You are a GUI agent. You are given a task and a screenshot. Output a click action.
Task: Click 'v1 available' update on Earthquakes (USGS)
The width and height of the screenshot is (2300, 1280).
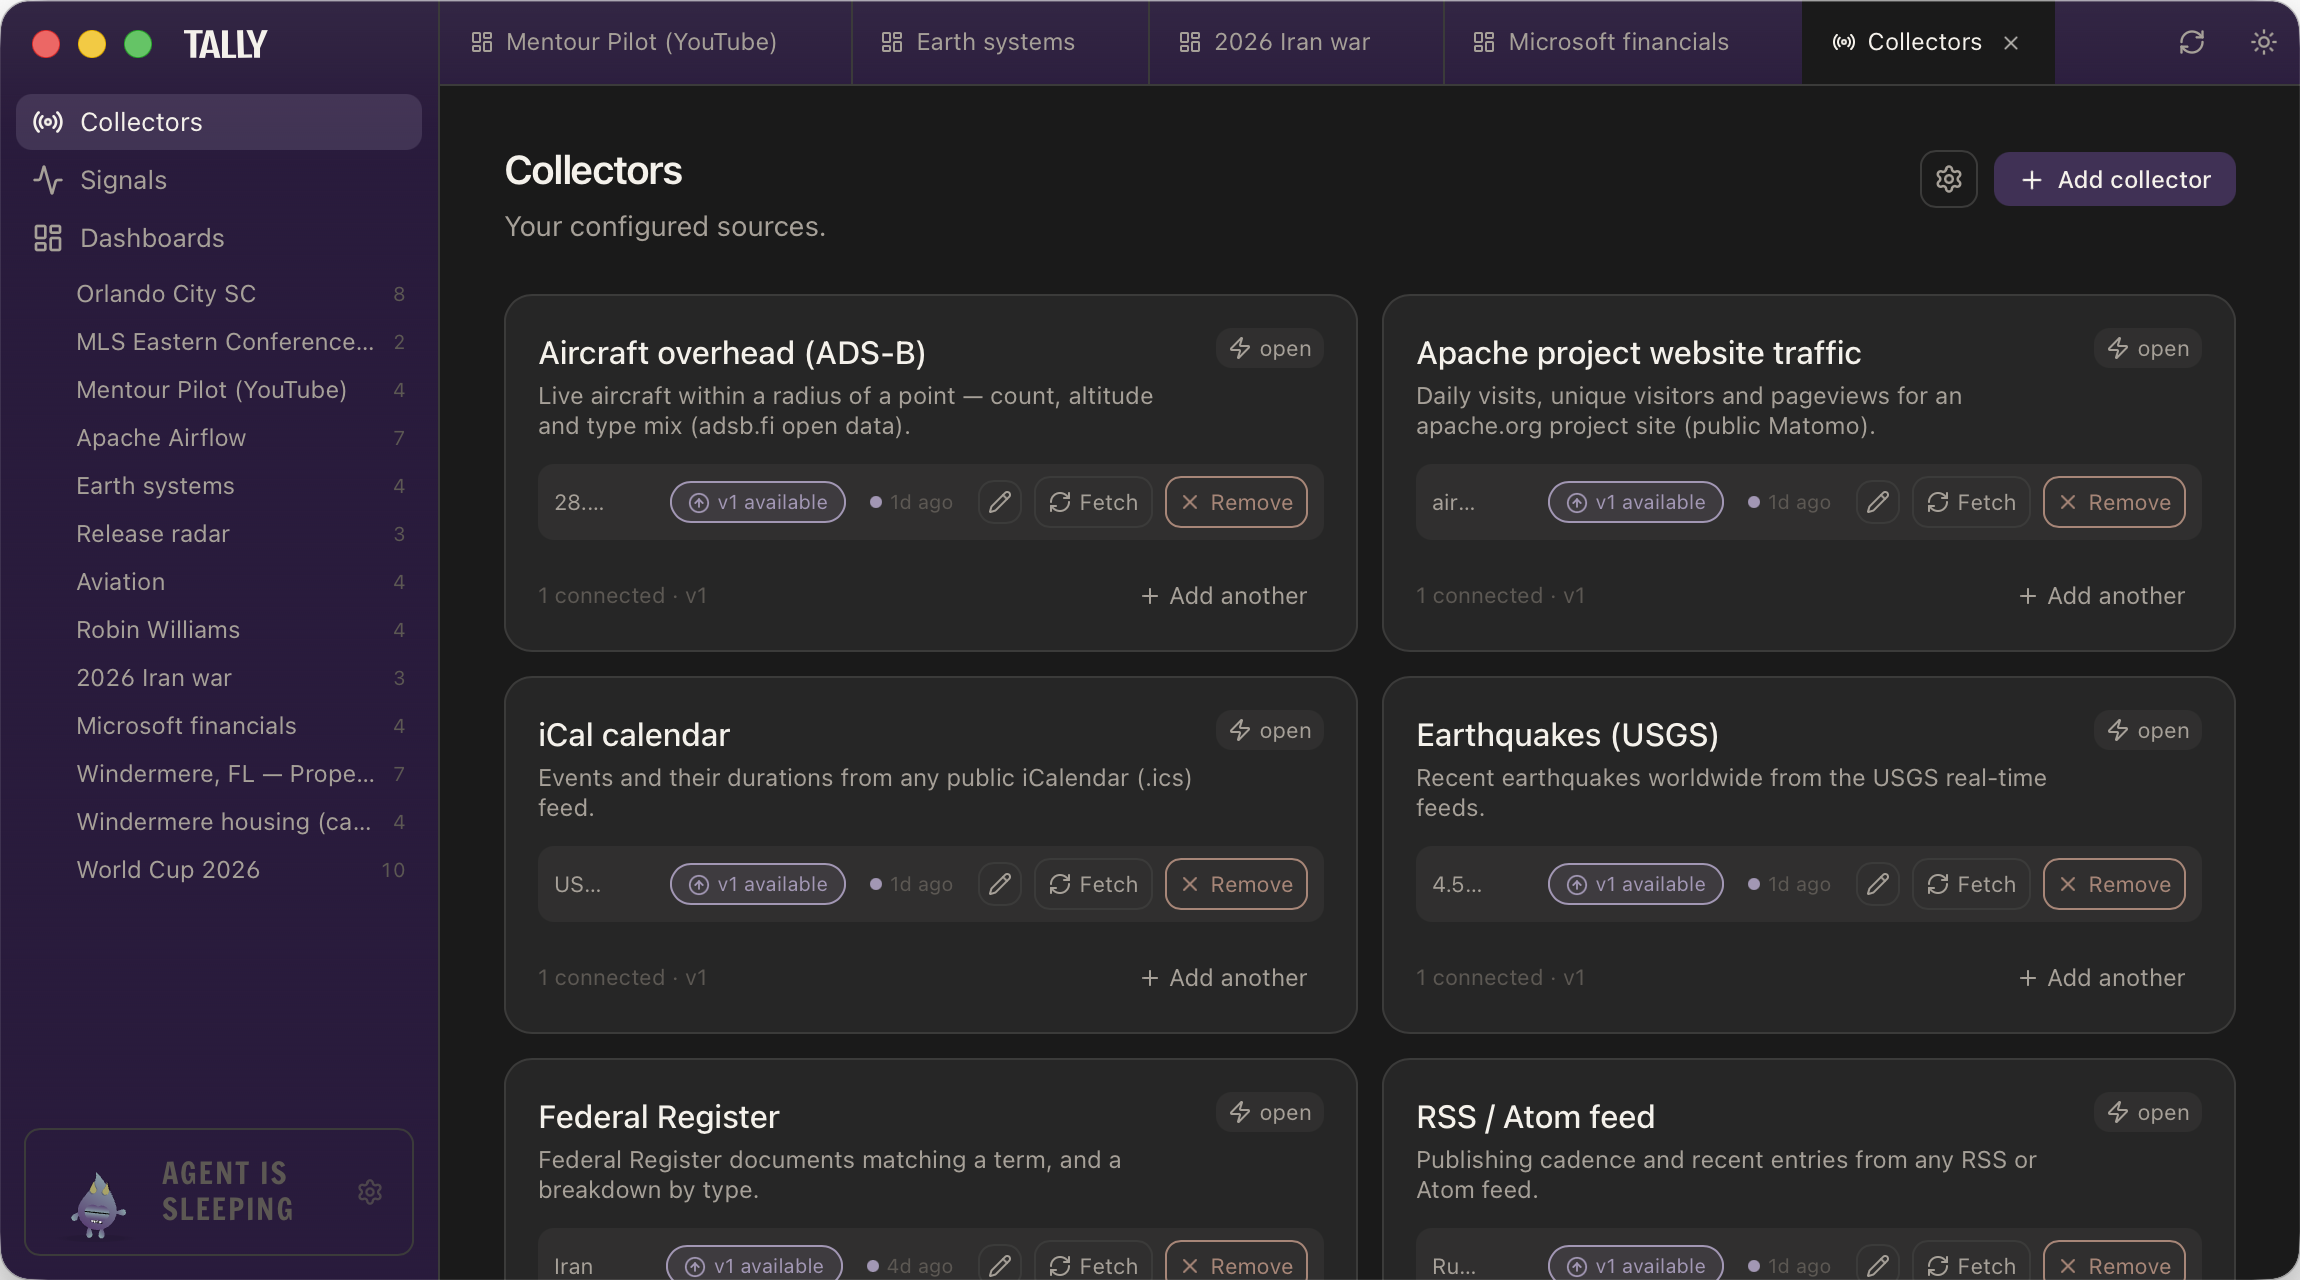(x=1636, y=884)
